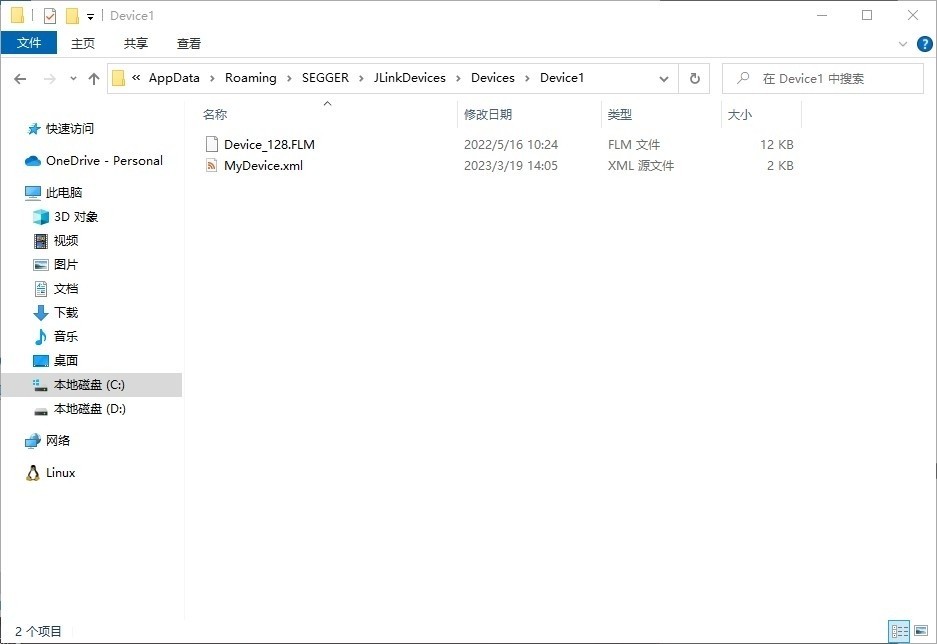The image size is (937, 644).
Task: Click the properties icon in title bar
Action: coord(50,16)
